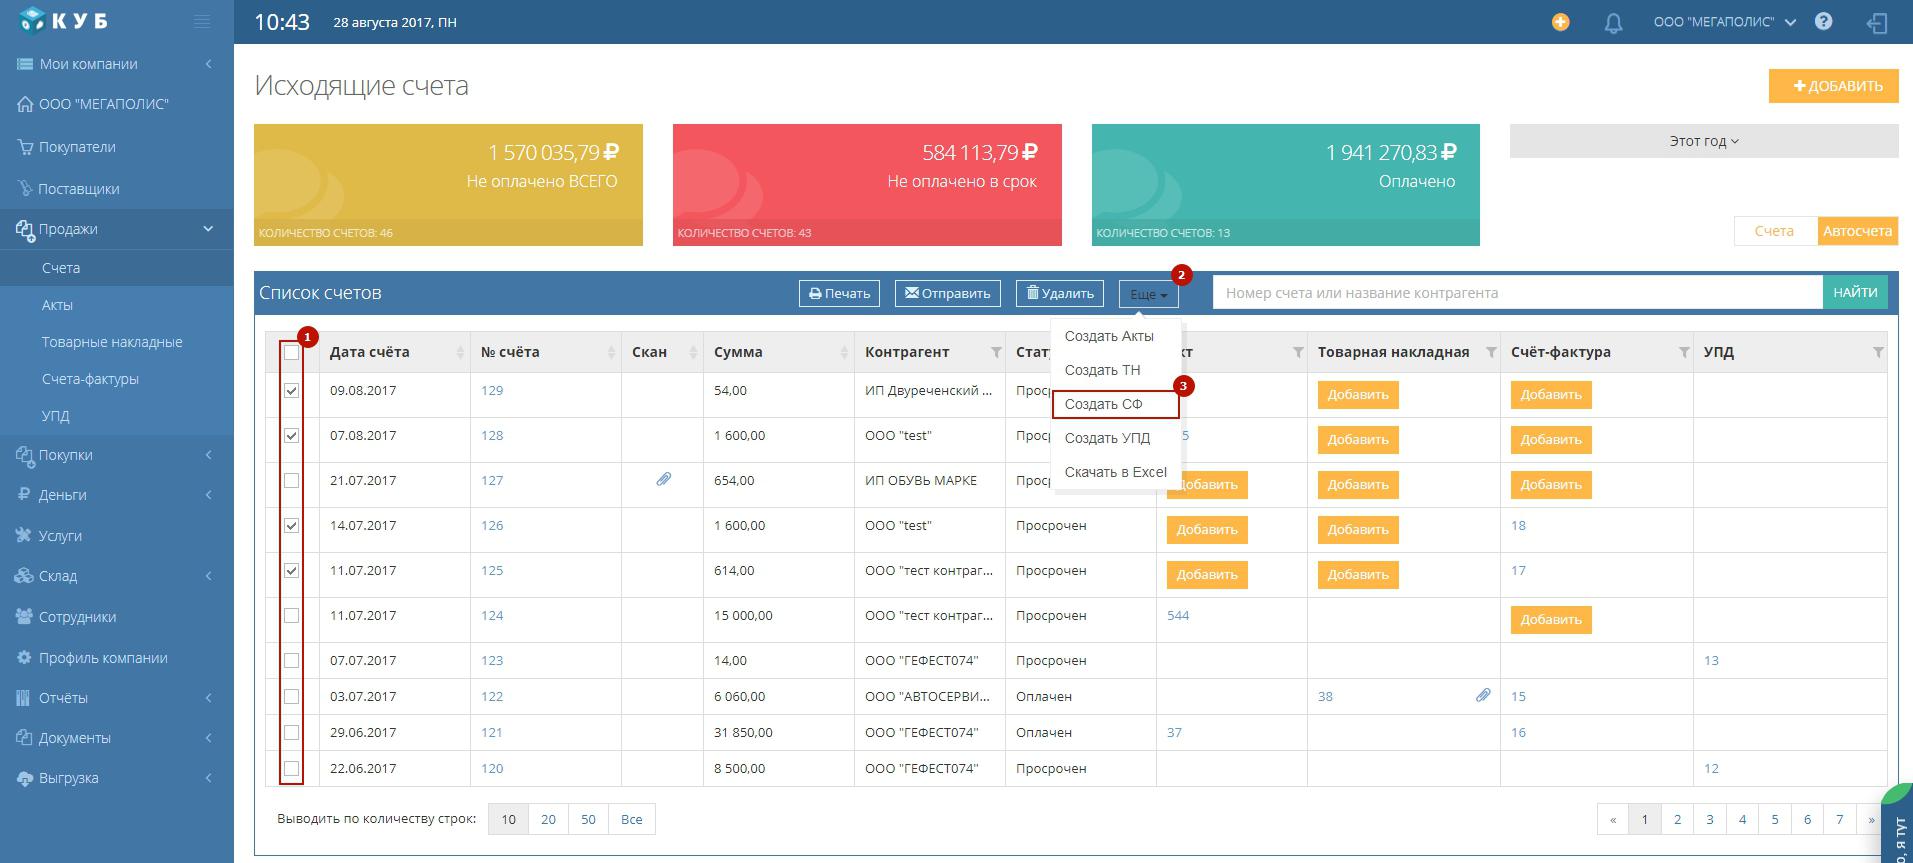
Task: Sort by Скан column arrows
Action: (693, 352)
